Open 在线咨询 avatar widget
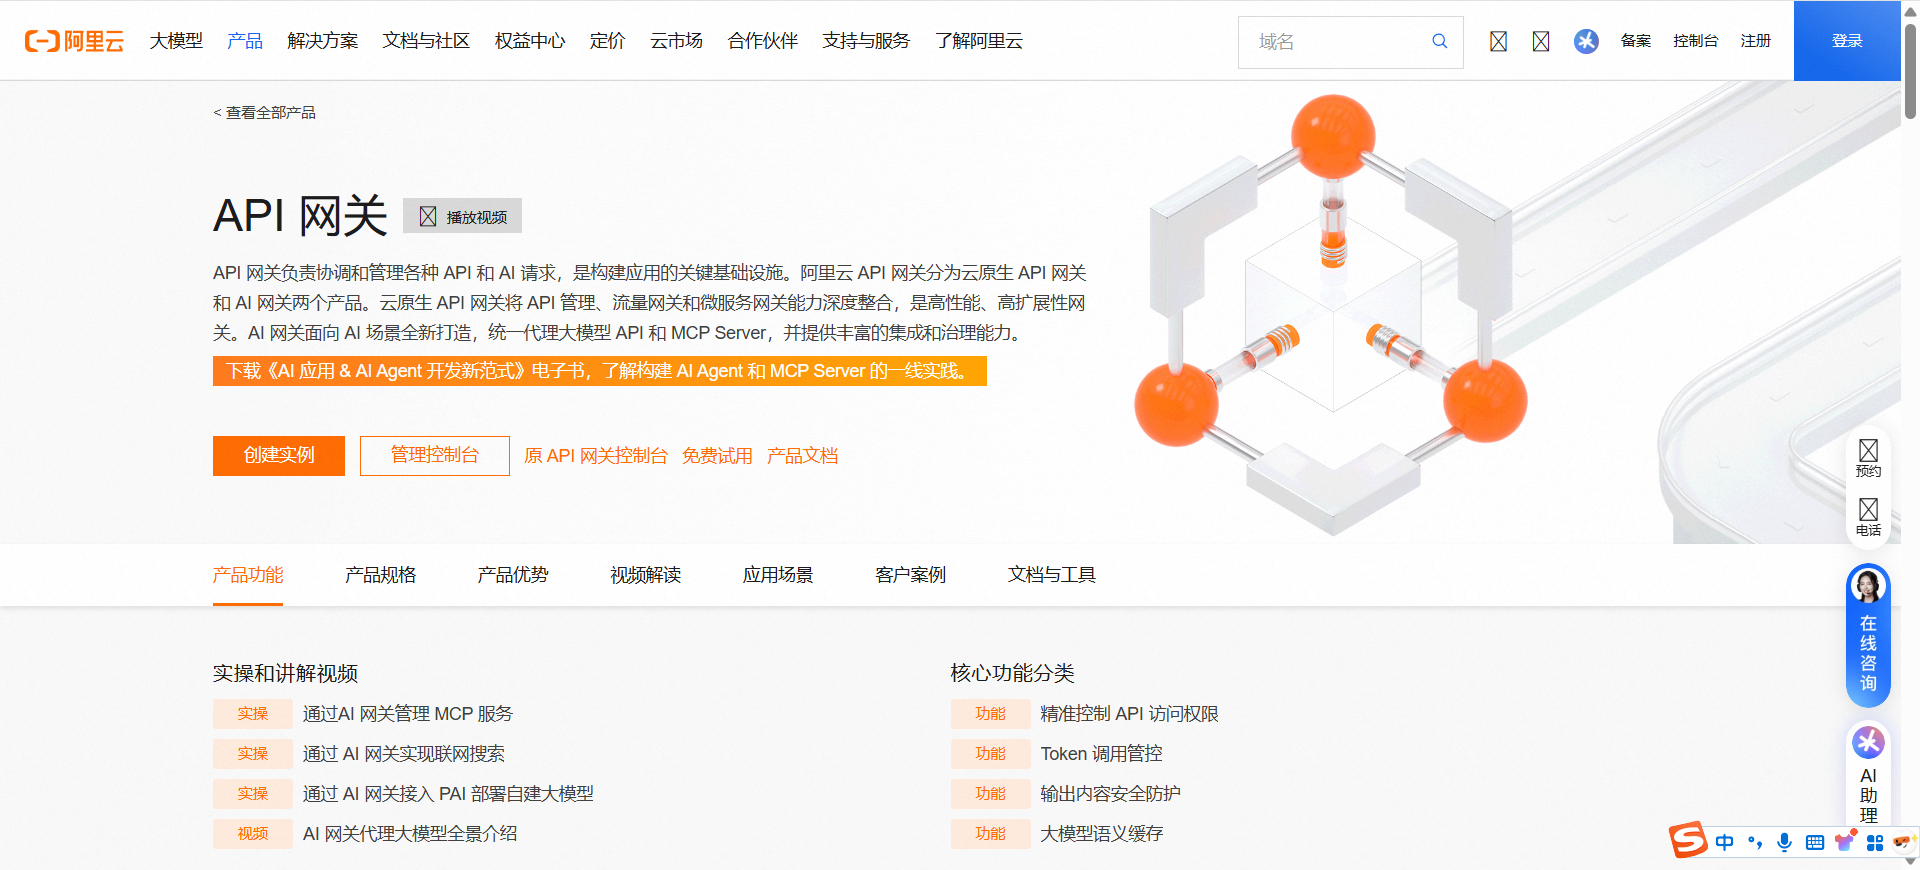Screen dimensions: 1920x870 coord(1868,634)
